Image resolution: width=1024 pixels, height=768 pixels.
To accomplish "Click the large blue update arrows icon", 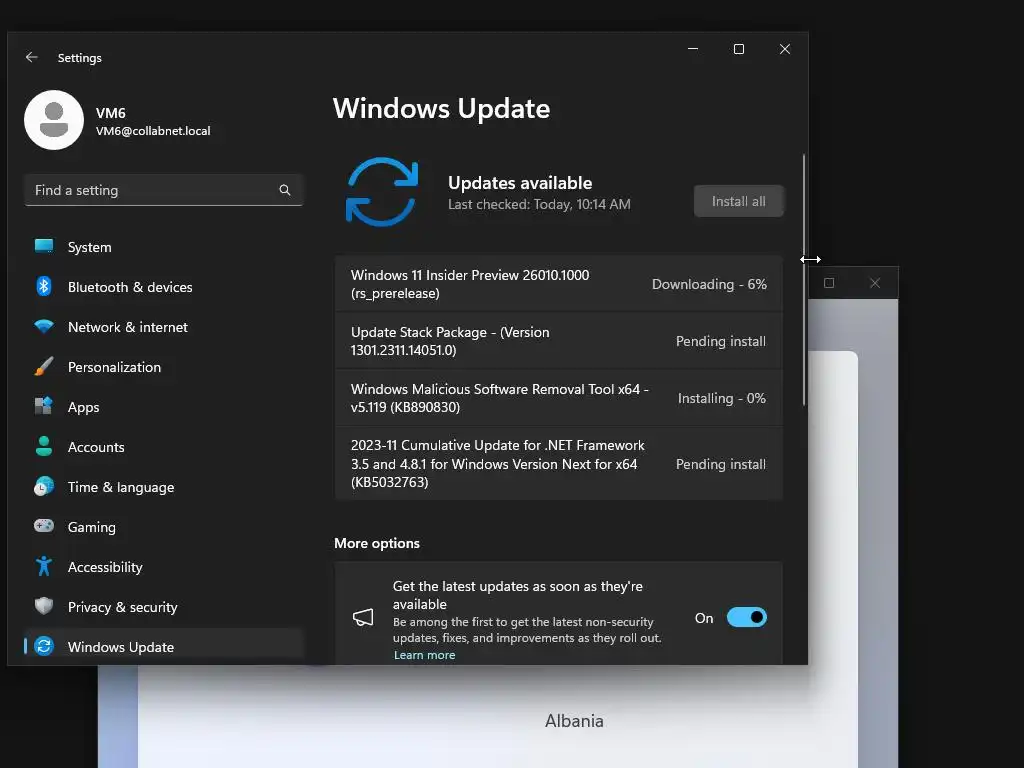I will point(382,192).
